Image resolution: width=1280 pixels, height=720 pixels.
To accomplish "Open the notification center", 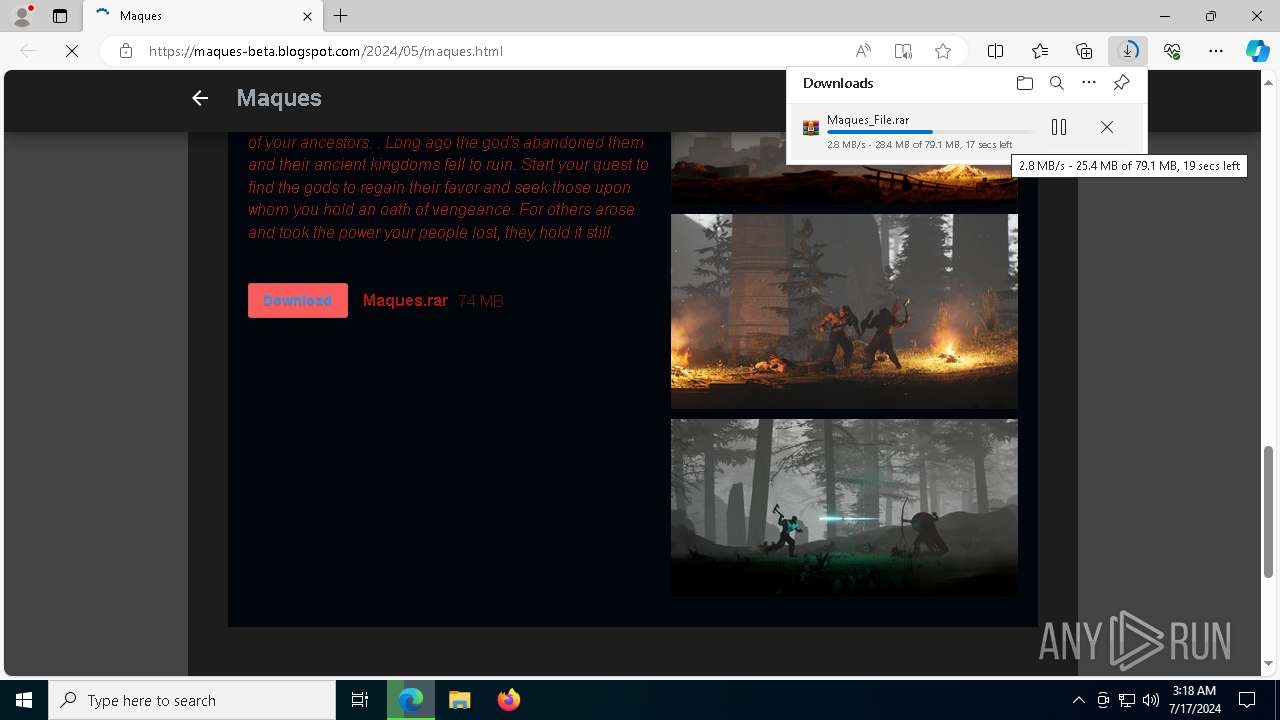I will 1247,700.
